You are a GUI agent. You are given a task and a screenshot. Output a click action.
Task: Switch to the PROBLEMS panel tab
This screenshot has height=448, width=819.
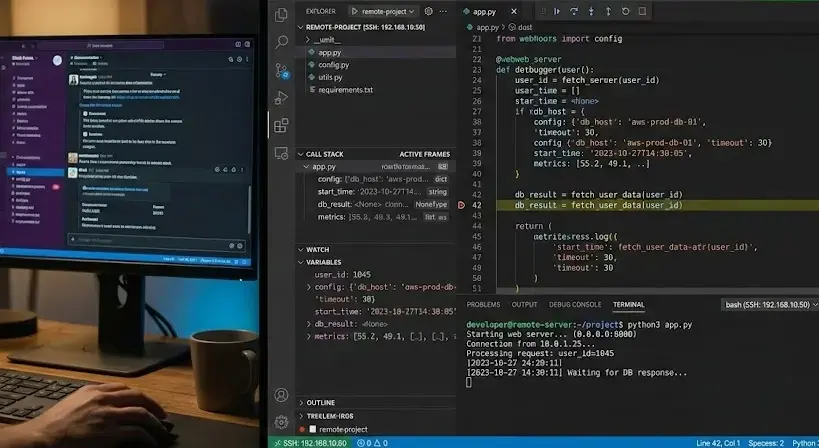pos(483,305)
